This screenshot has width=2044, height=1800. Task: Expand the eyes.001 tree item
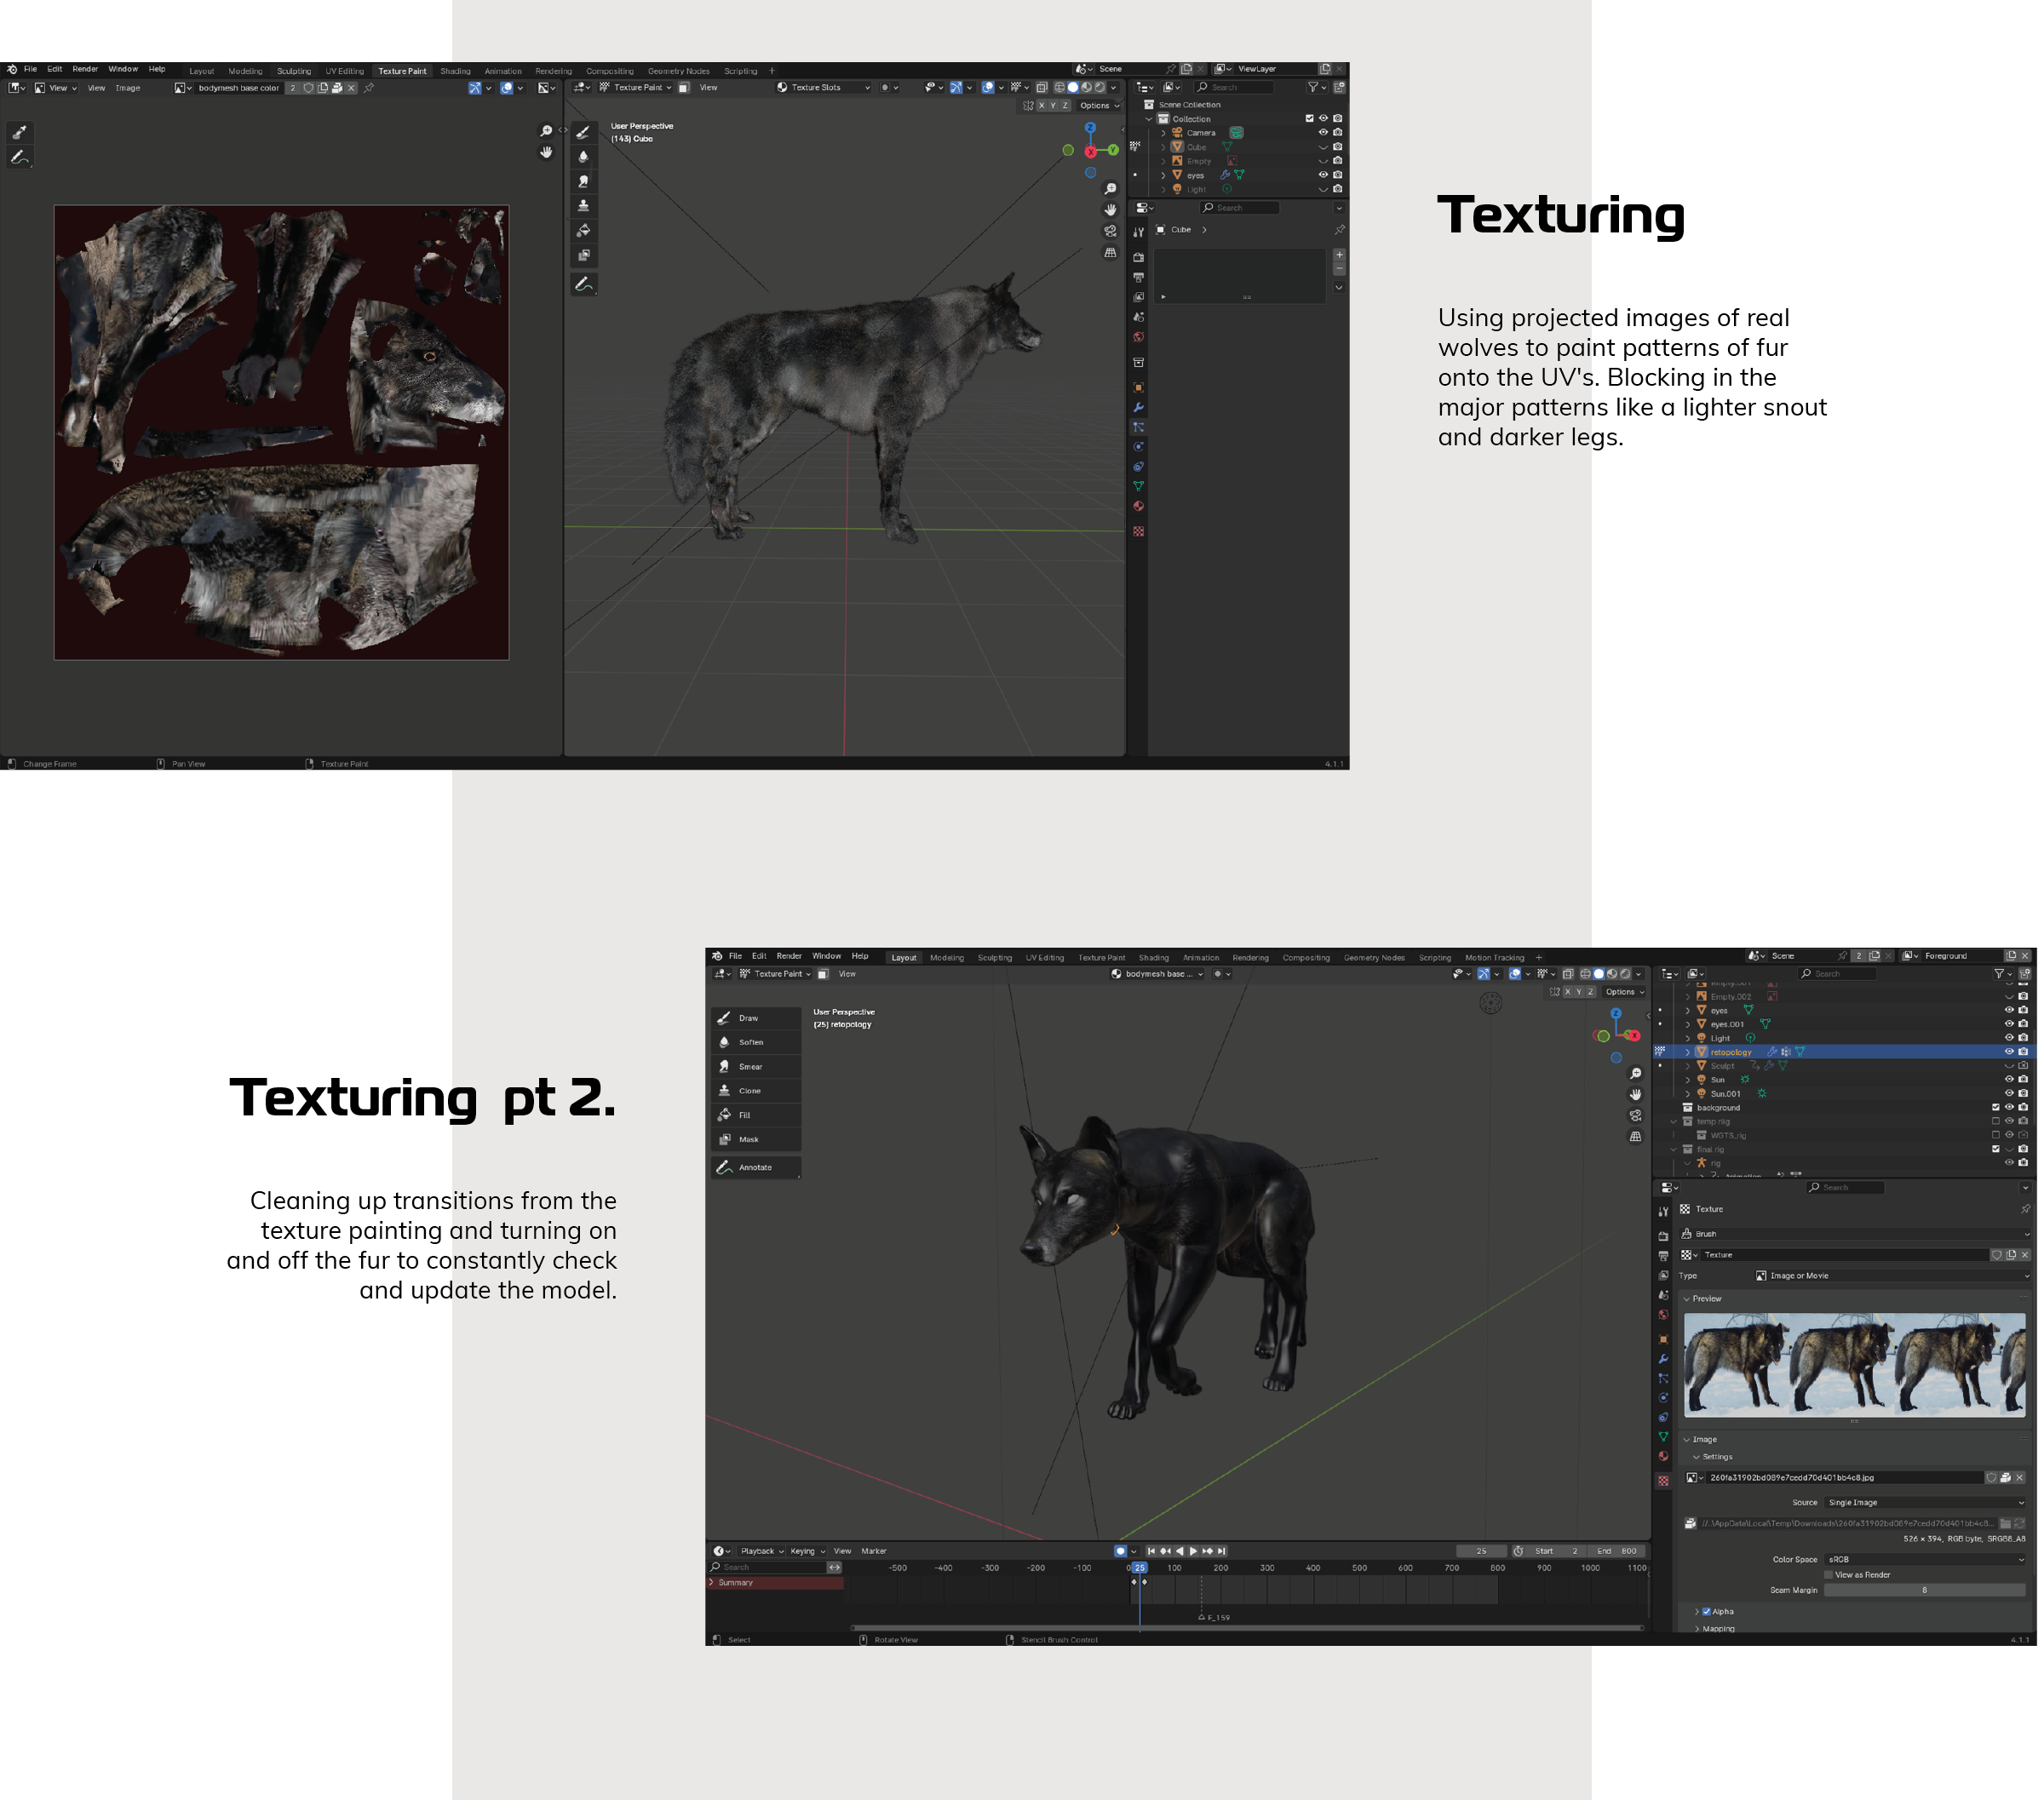pyautogui.click(x=1688, y=1024)
